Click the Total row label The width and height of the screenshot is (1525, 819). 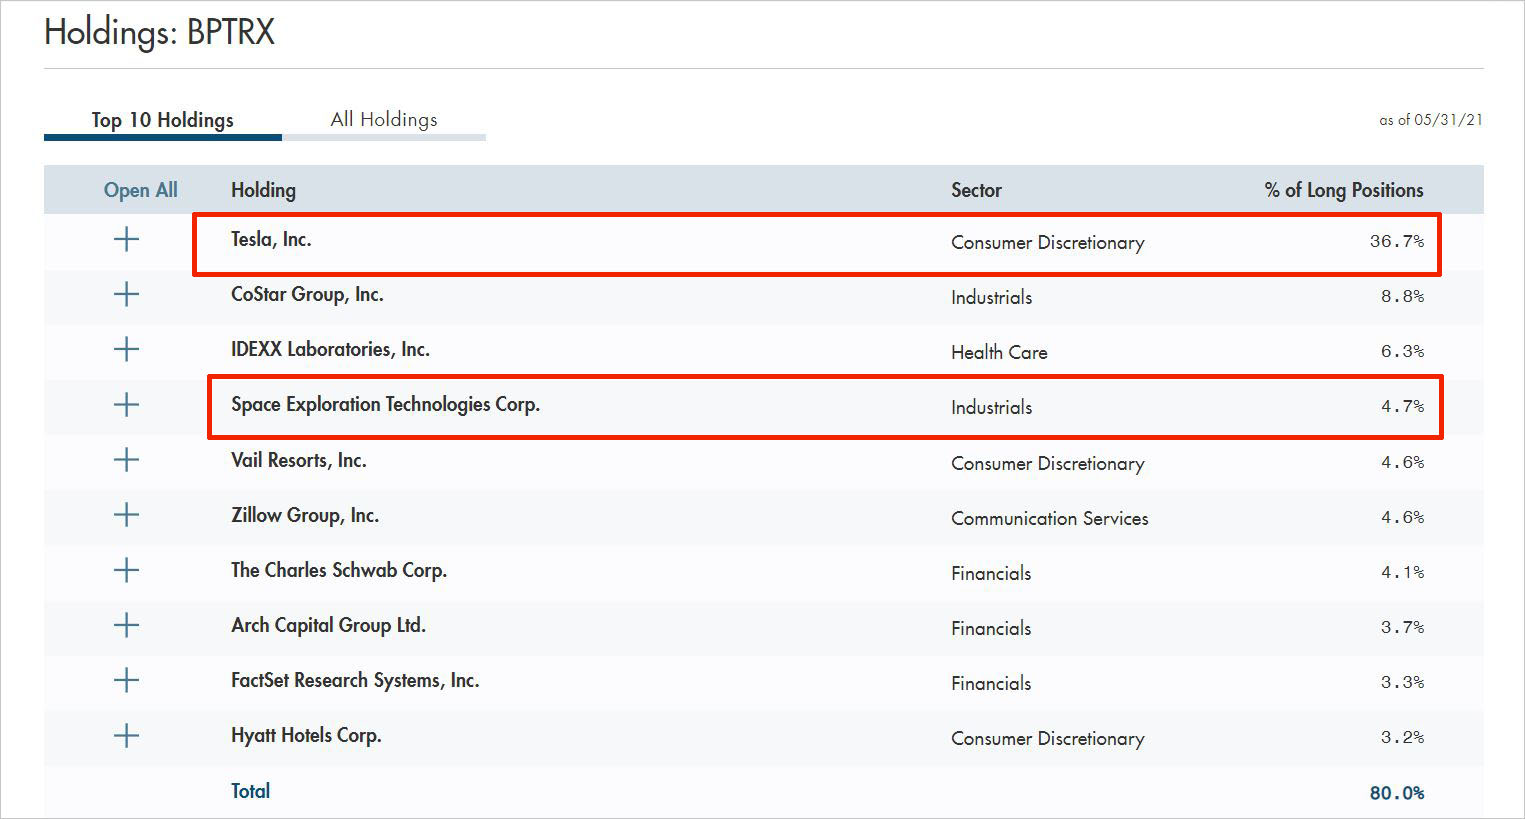coord(251,791)
